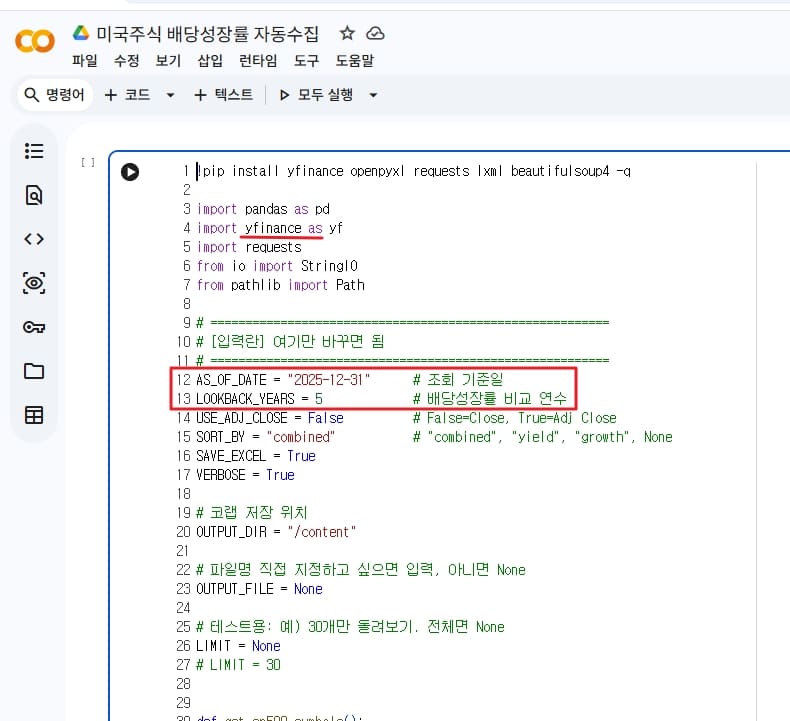The image size is (790, 721).
Task: Expand the dropdown arrow next to 모두 실행
Action: 373,95
